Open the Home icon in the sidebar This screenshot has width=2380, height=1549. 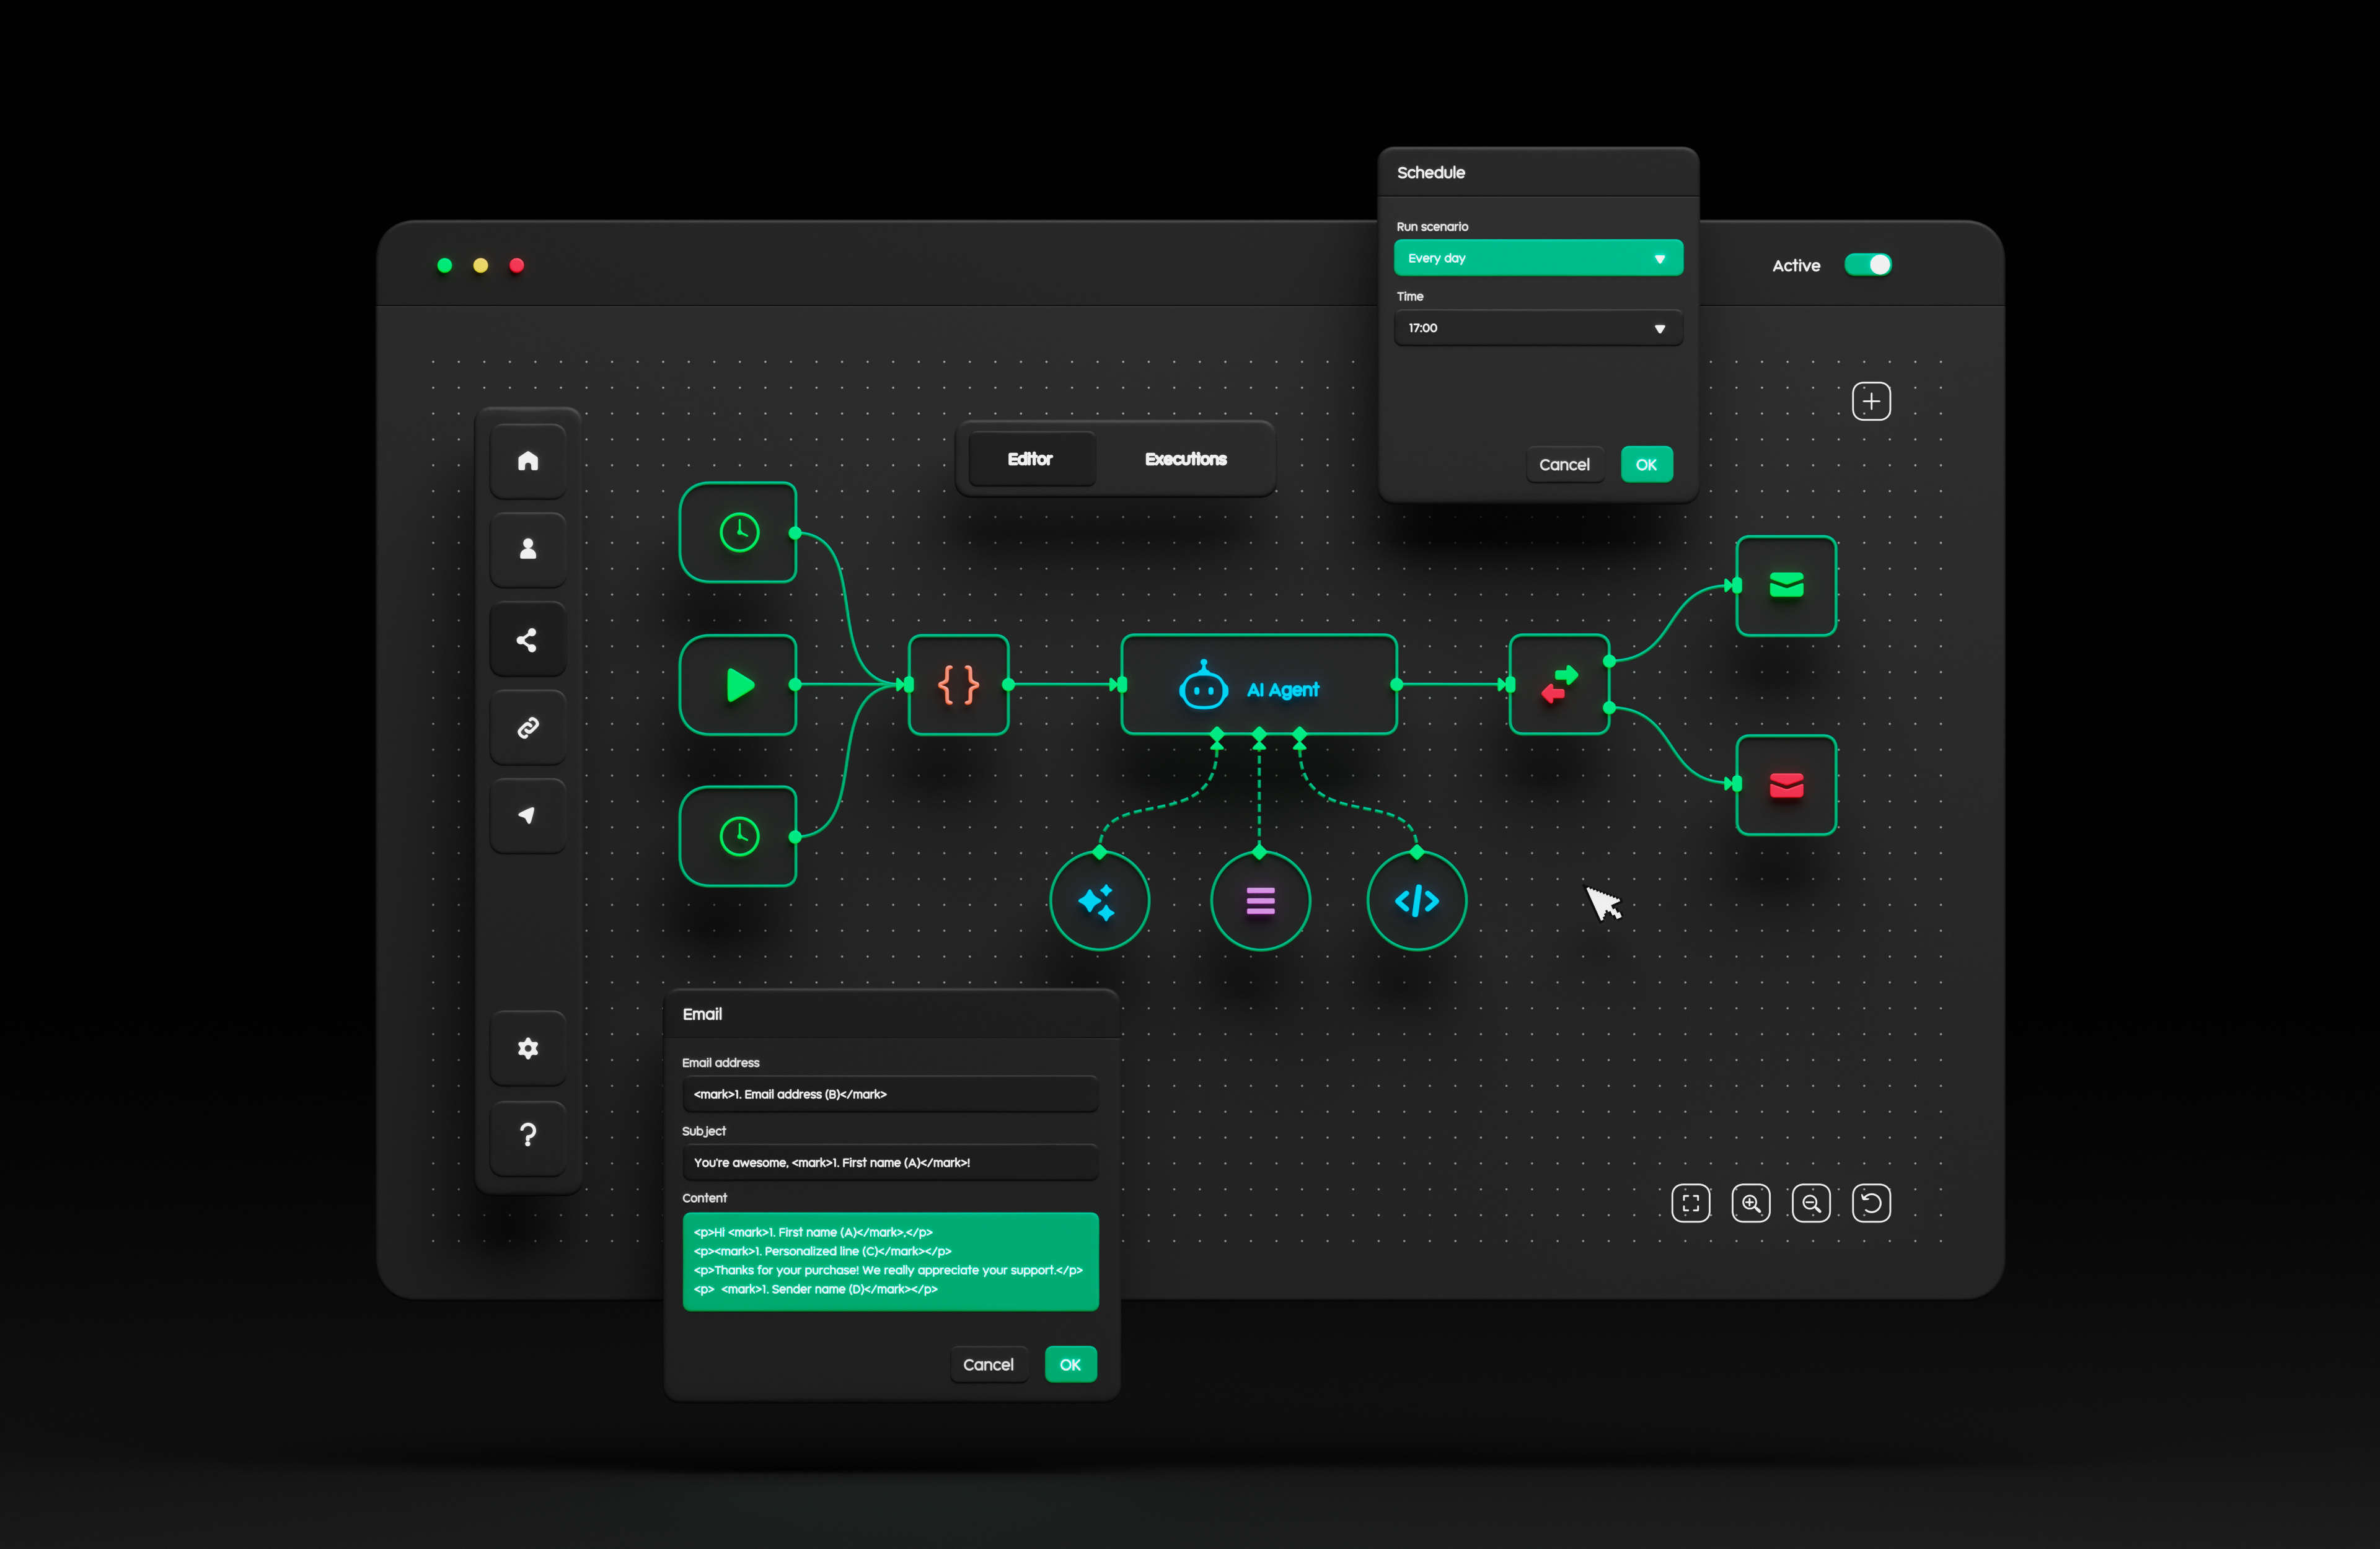pyautogui.click(x=528, y=460)
